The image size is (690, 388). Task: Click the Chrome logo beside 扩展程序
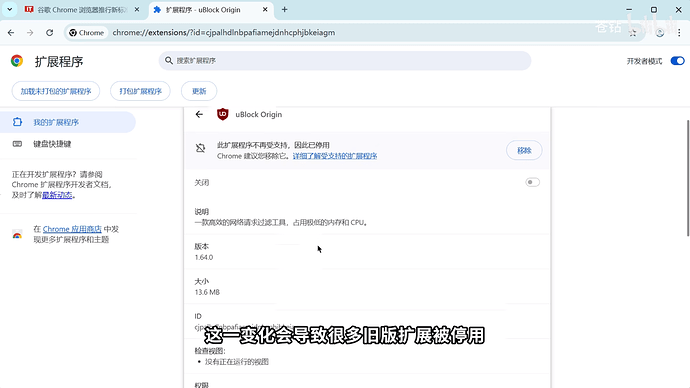tap(17, 61)
